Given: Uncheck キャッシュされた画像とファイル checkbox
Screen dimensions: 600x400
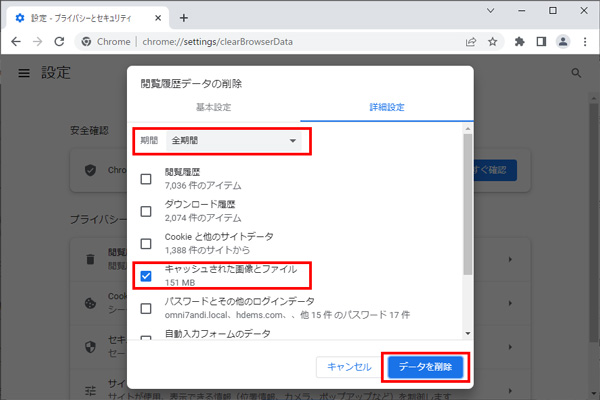Looking at the screenshot, I should point(146,276).
